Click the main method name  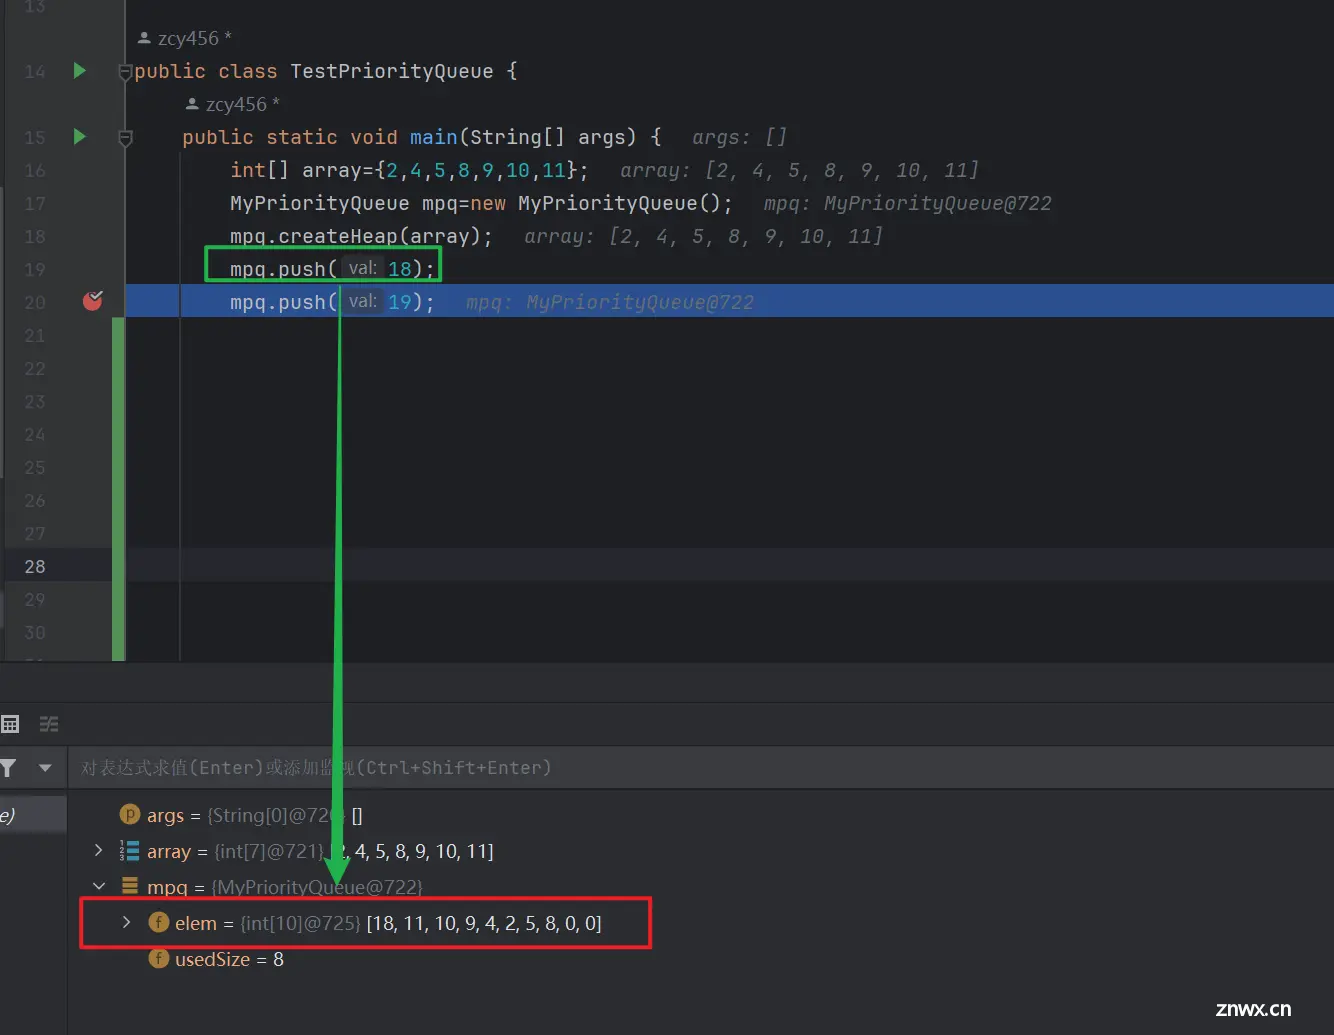[x=433, y=137]
